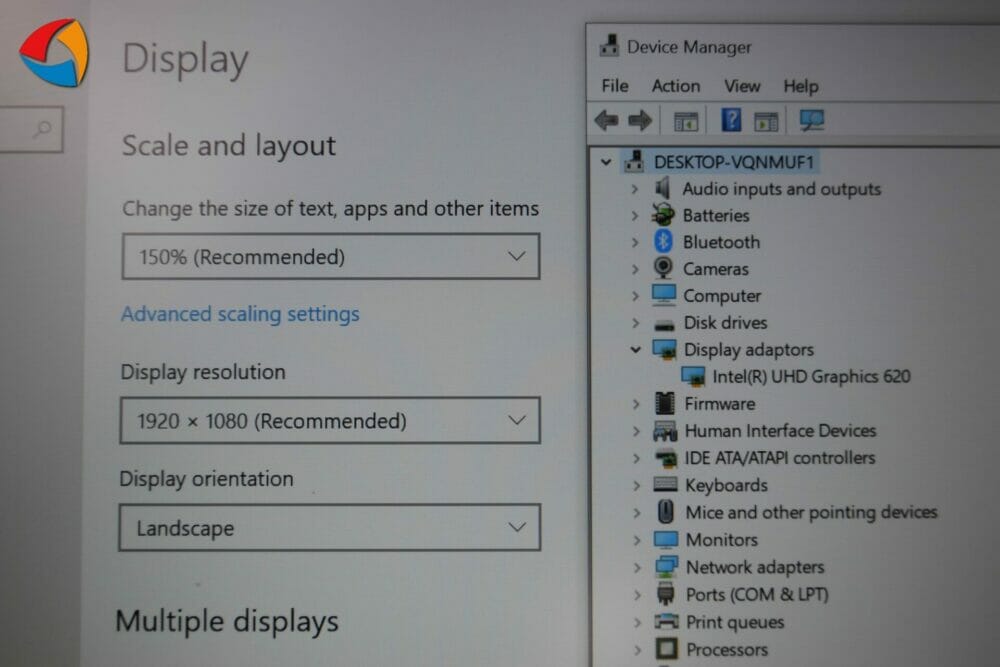Click the Human Interface Devices icon

click(x=665, y=431)
